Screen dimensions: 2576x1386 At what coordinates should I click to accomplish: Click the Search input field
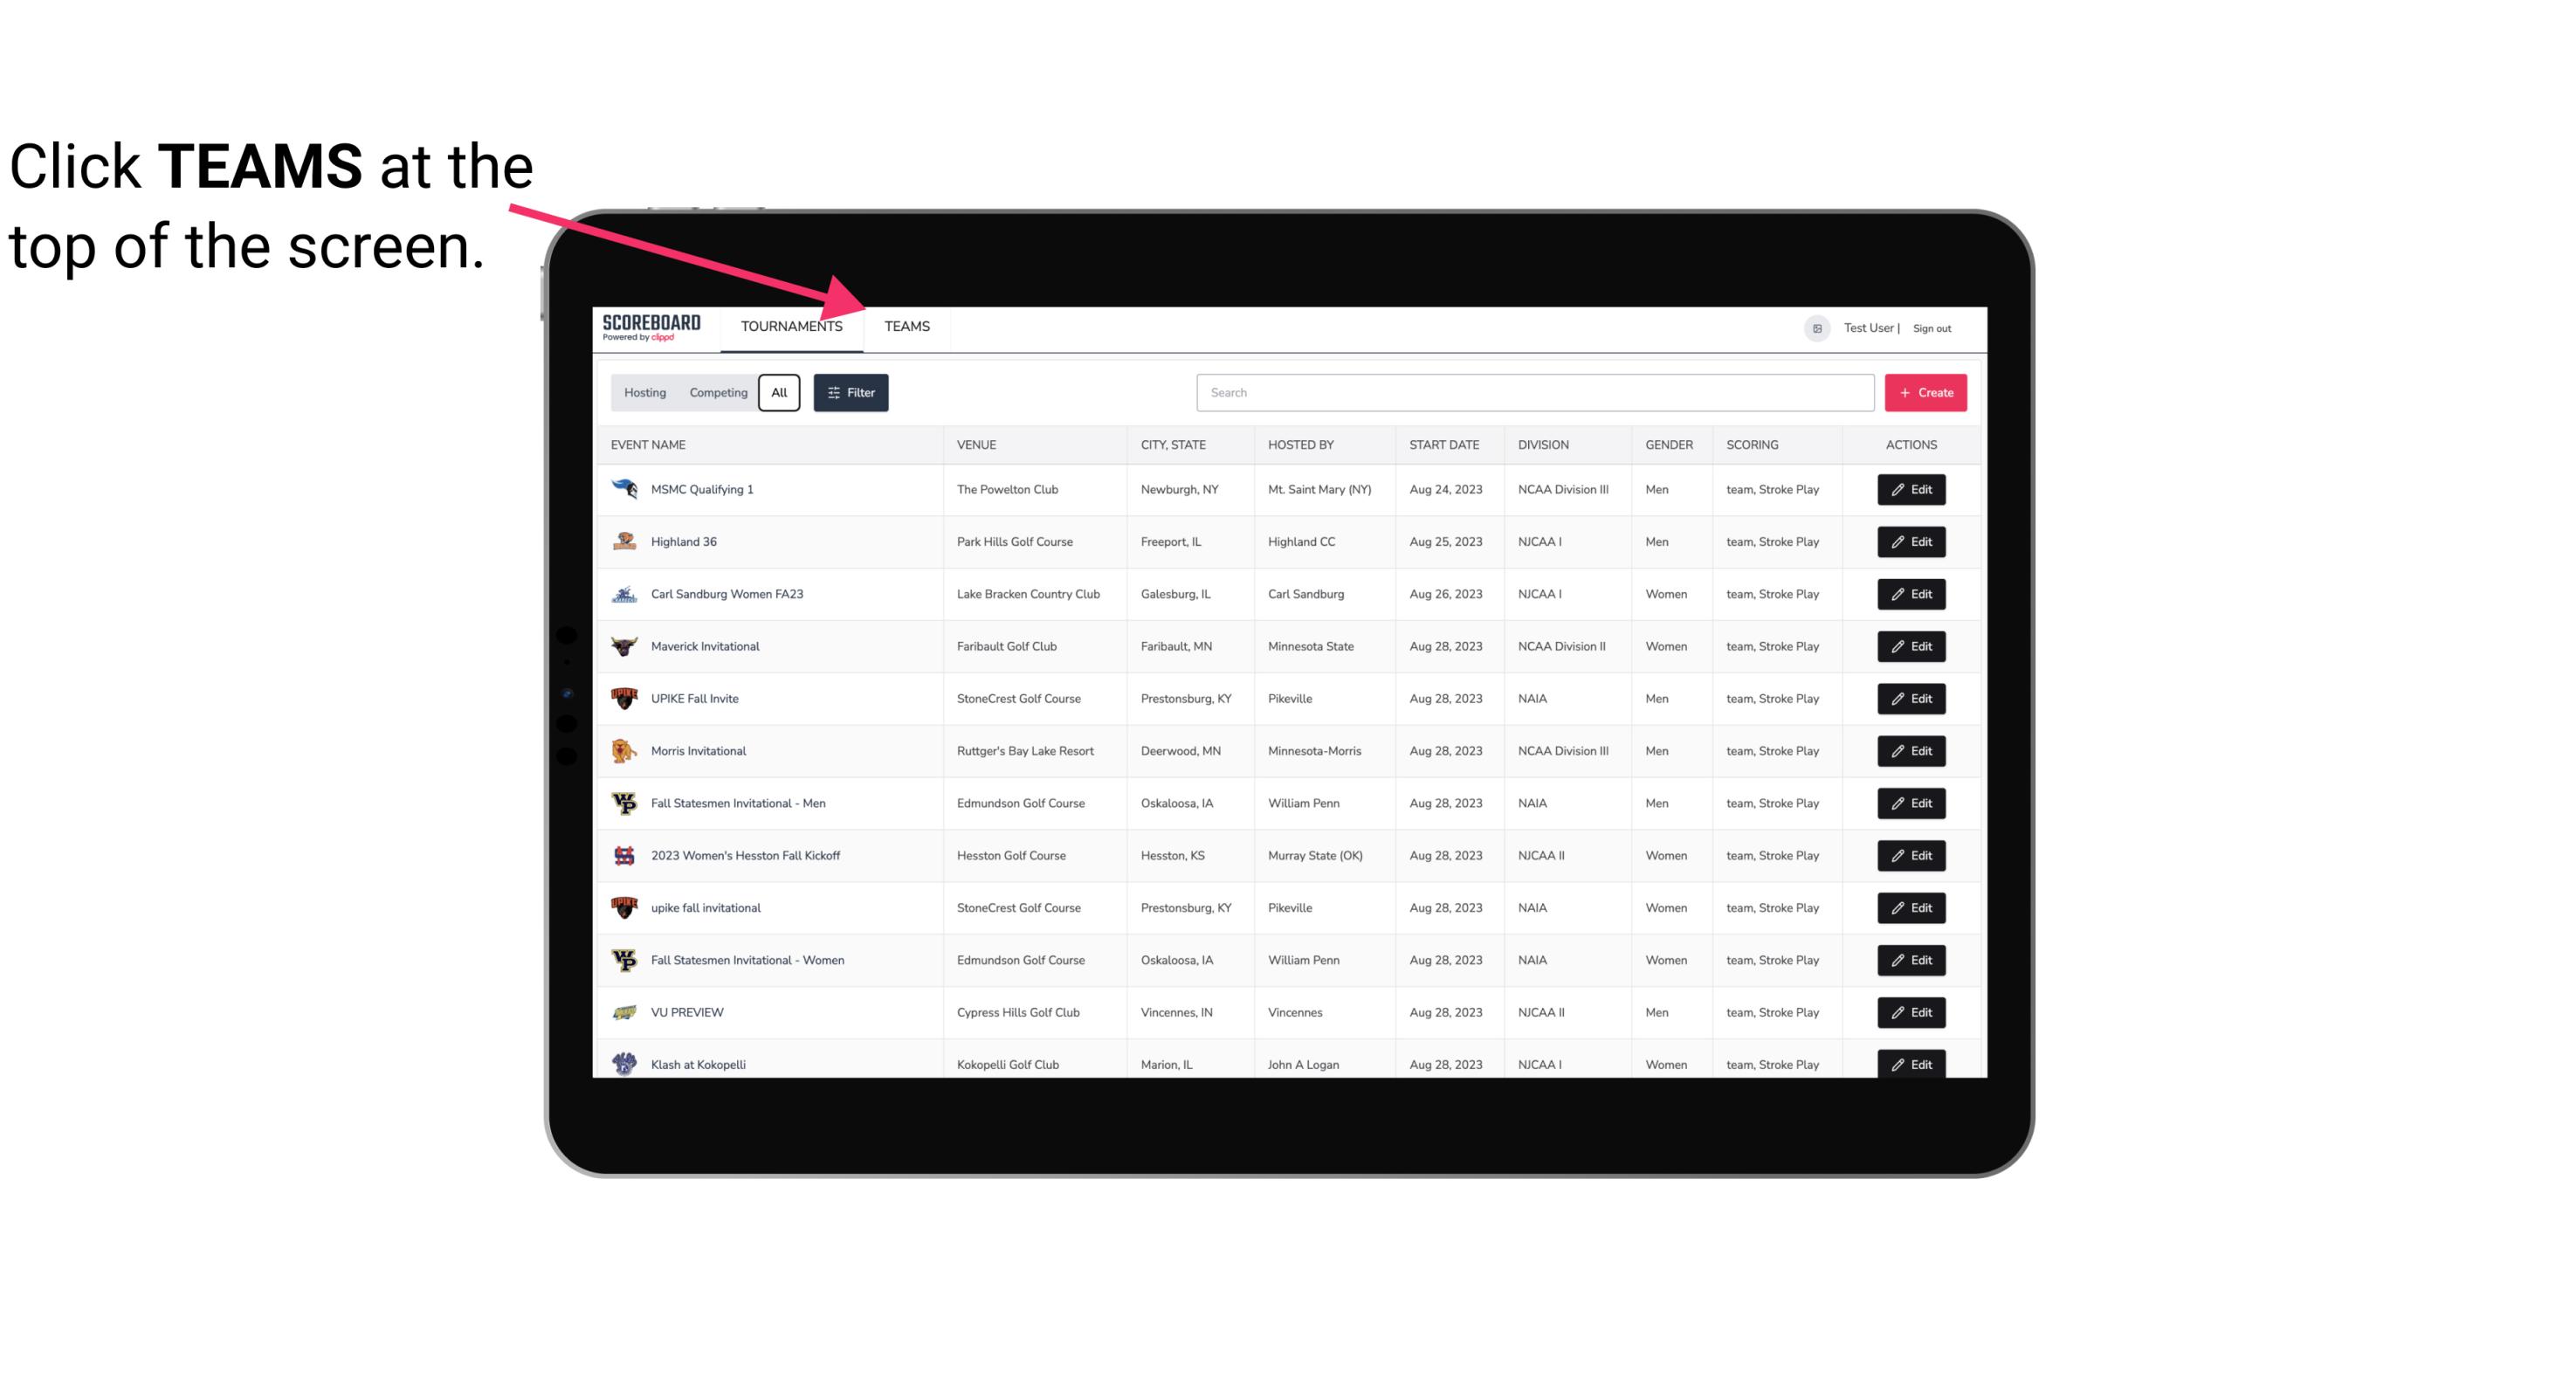(1533, 391)
